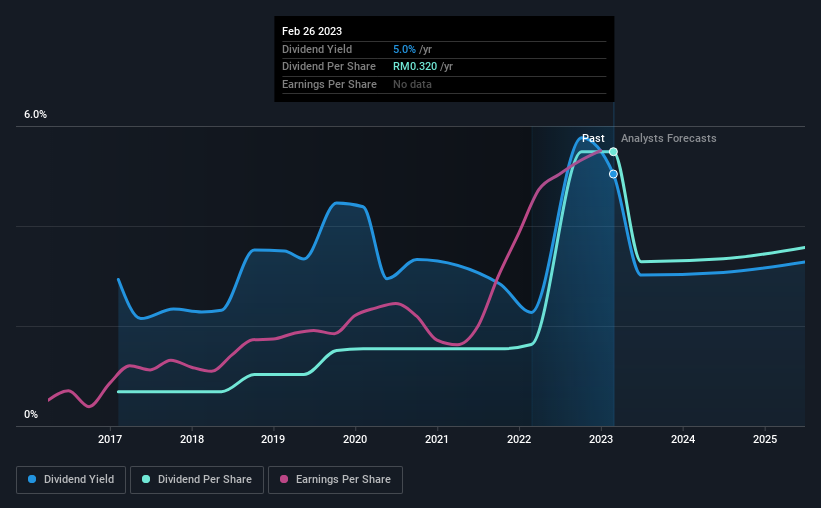The height and width of the screenshot is (508, 821).
Task: Click the tooltip Dividend Per Share row label
Action: 329,67
